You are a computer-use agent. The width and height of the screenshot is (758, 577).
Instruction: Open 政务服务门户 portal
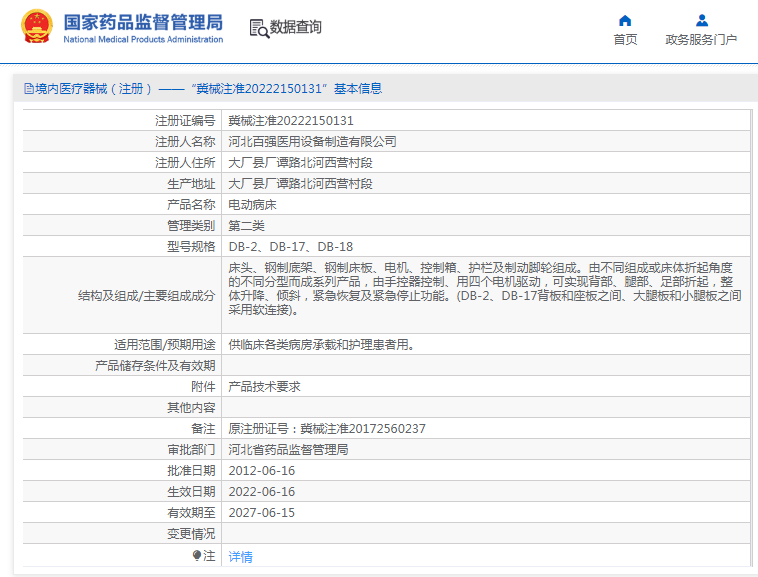(x=701, y=40)
